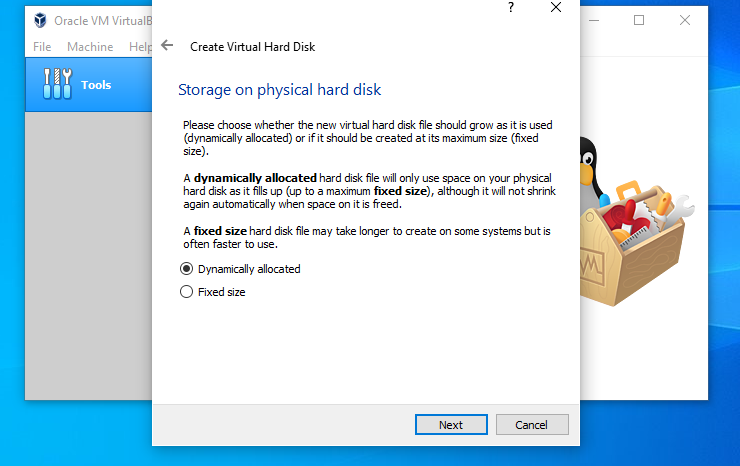Click the 'Storage on physical hard disk' heading
The width and height of the screenshot is (740, 466).
click(x=279, y=90)
